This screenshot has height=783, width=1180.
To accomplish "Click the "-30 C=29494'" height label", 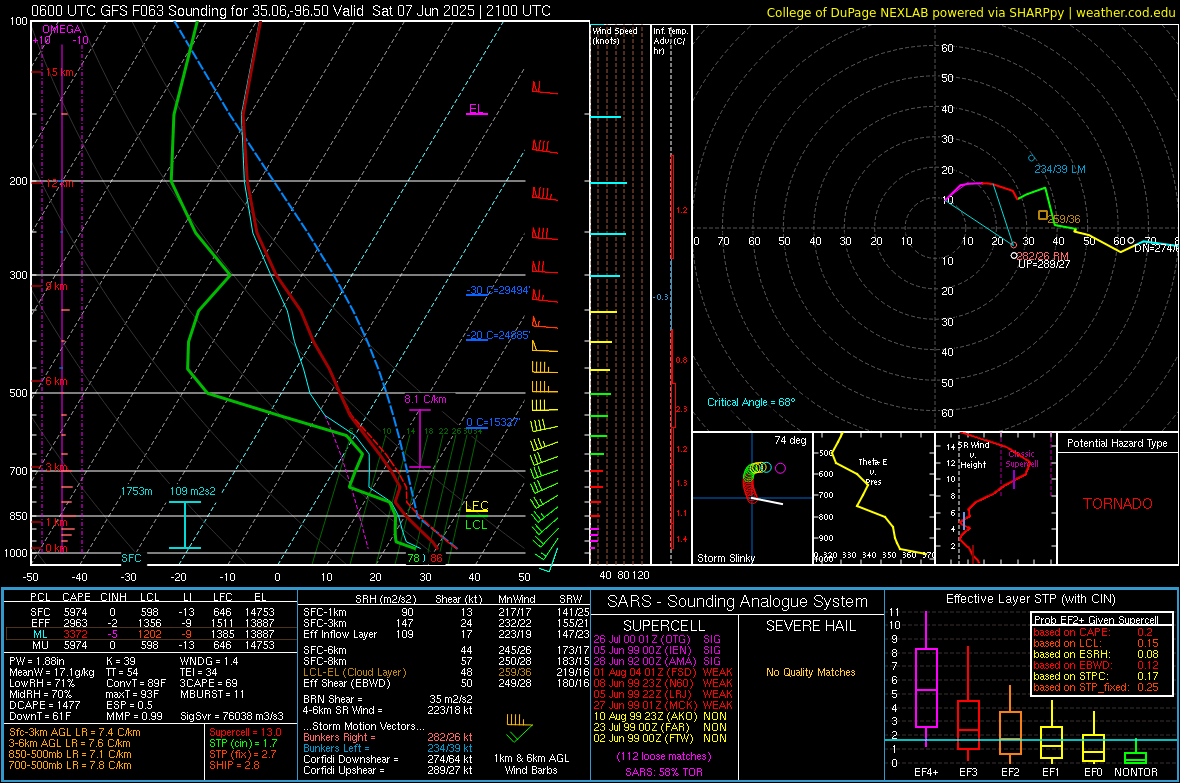I will [497, 290].
